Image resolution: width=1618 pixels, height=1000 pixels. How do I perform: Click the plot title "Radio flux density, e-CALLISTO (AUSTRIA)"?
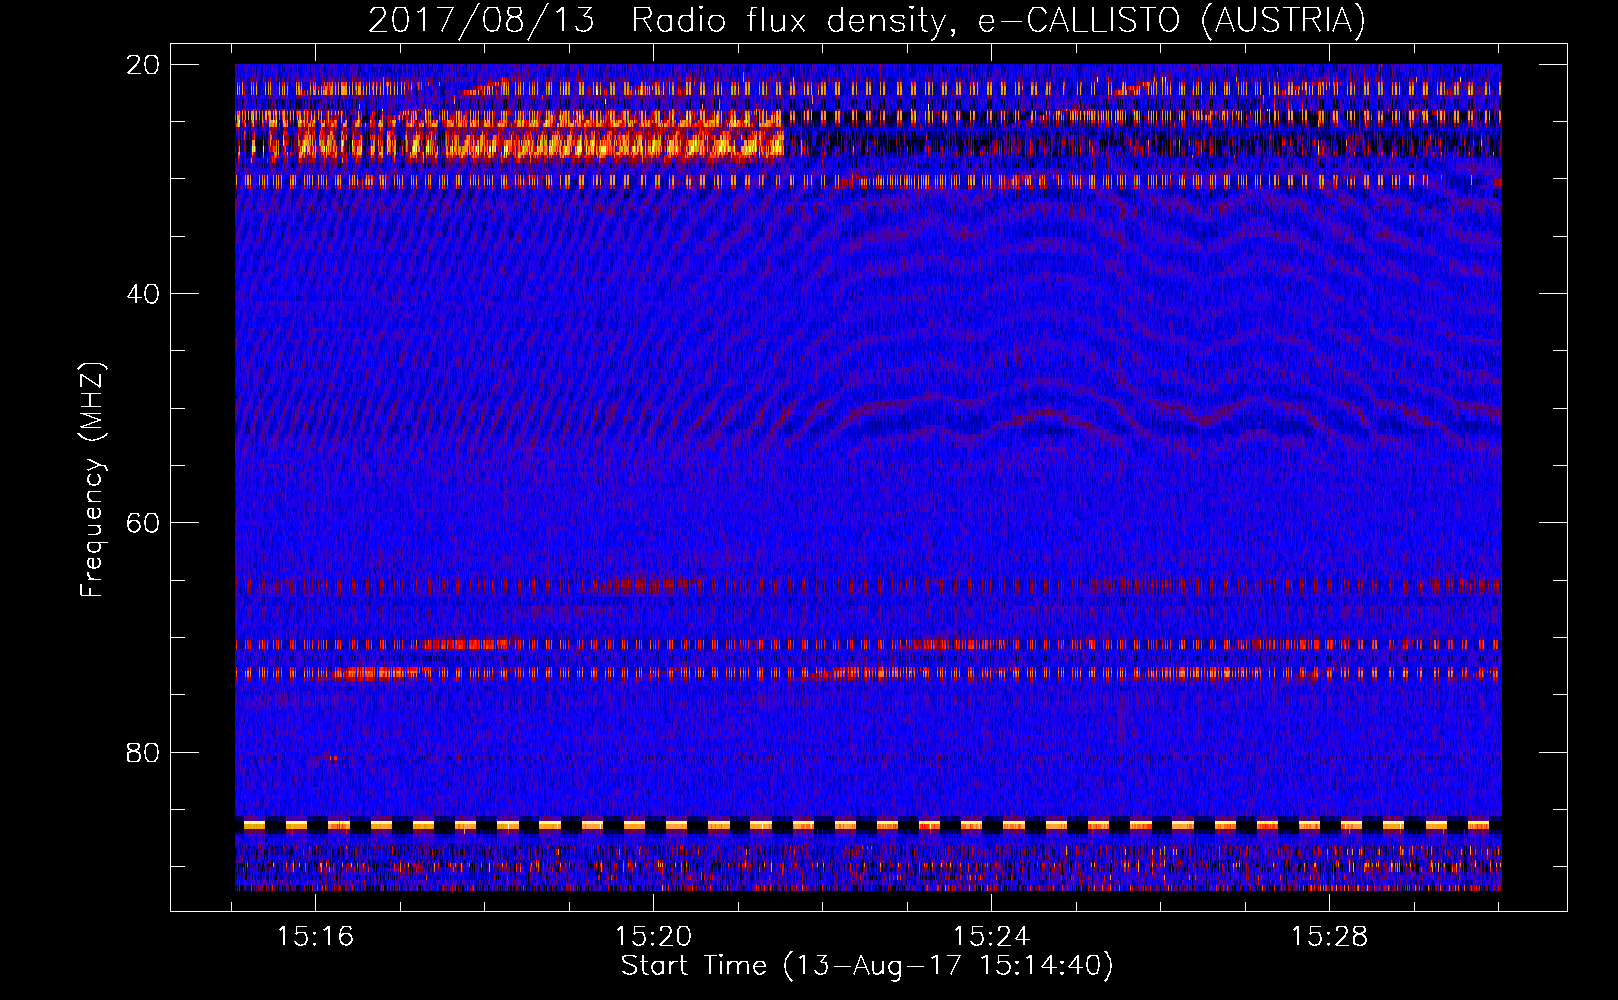(998, 21)
